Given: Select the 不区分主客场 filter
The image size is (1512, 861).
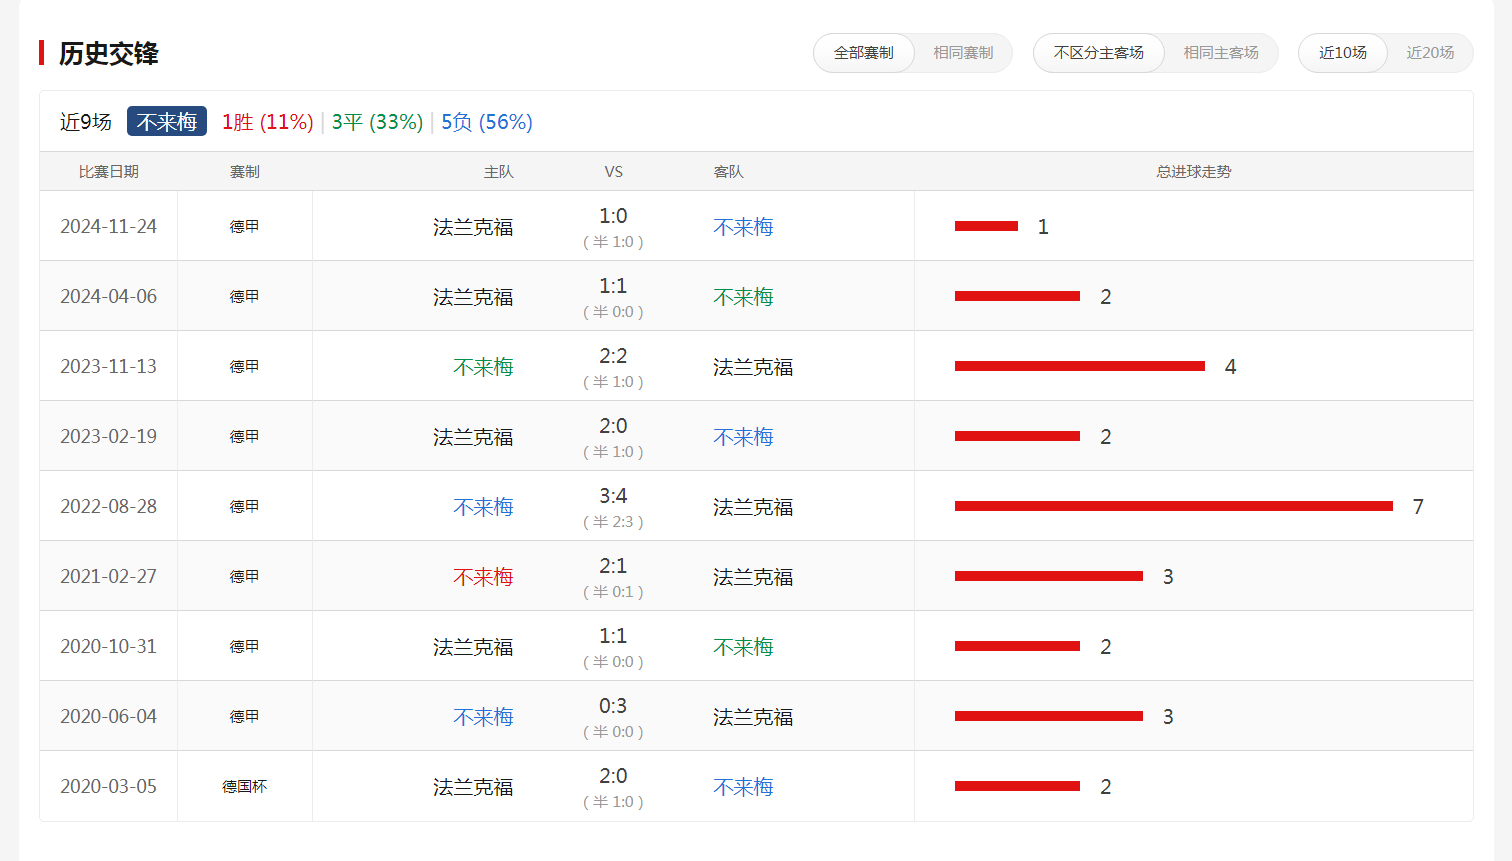Looking at the screenshot, I should pos(1099,52).
